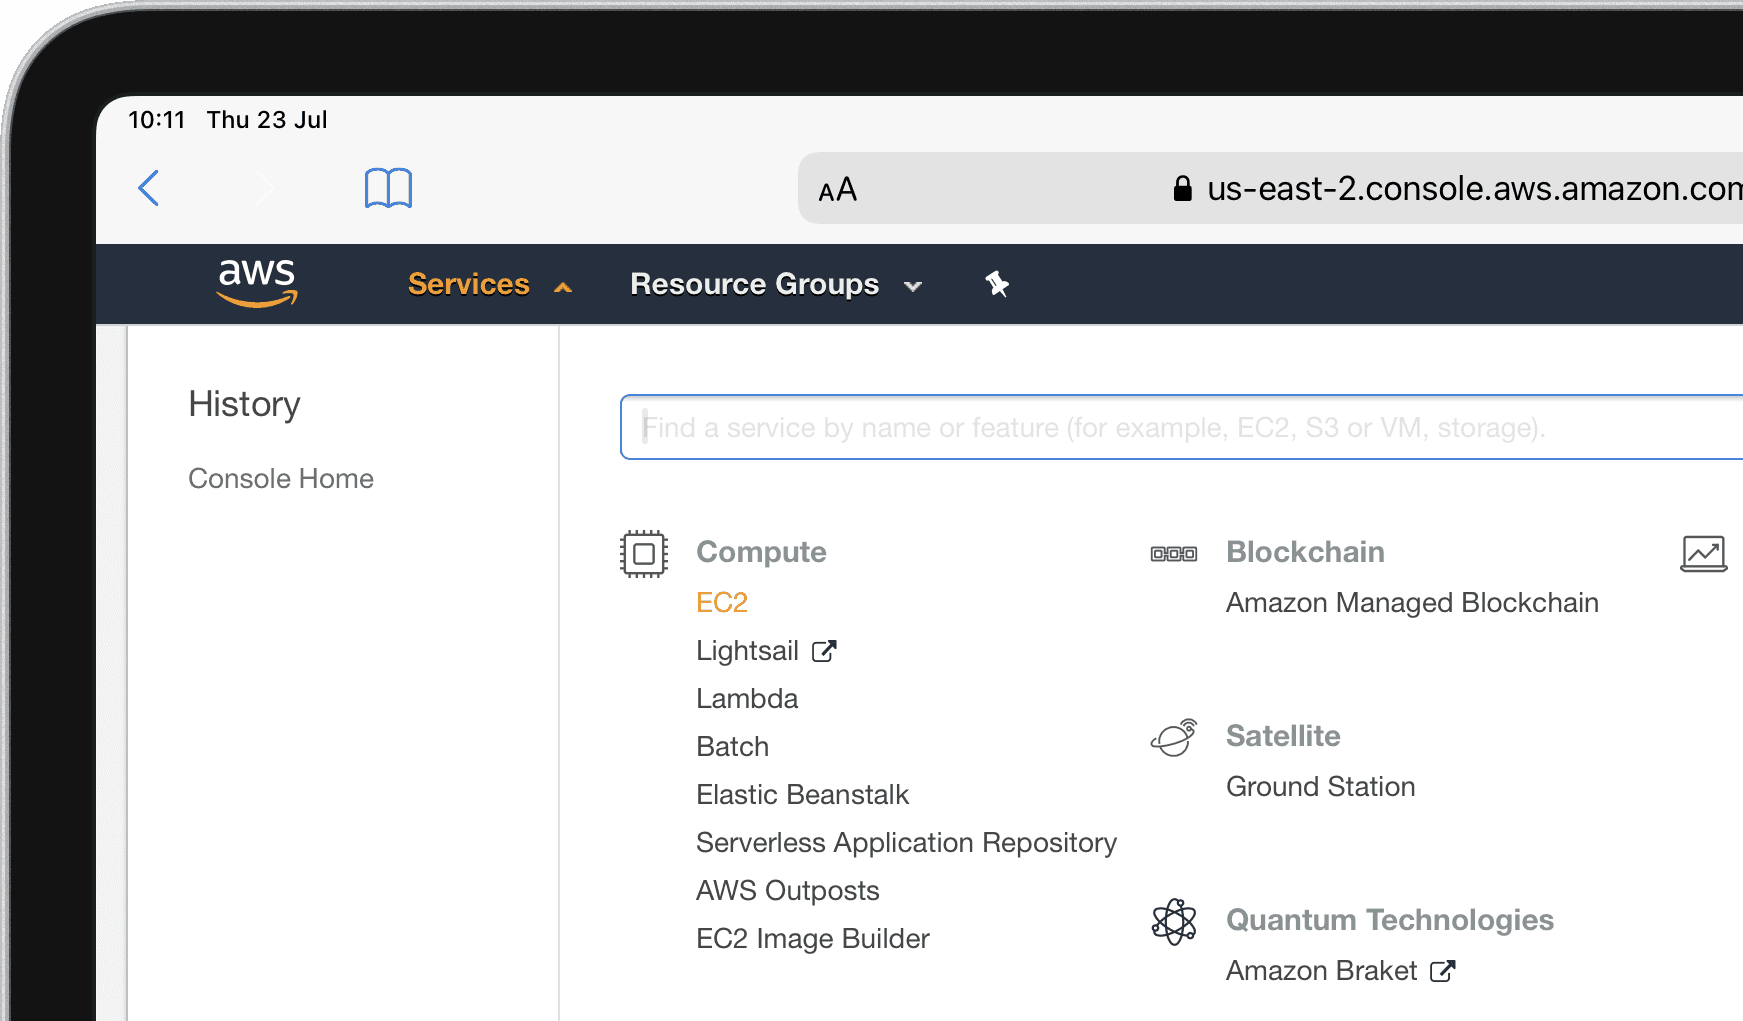The width and height of the screenshot is (1743, 1021).
Task: Open Amazon Braket service
Action: 1321,971
